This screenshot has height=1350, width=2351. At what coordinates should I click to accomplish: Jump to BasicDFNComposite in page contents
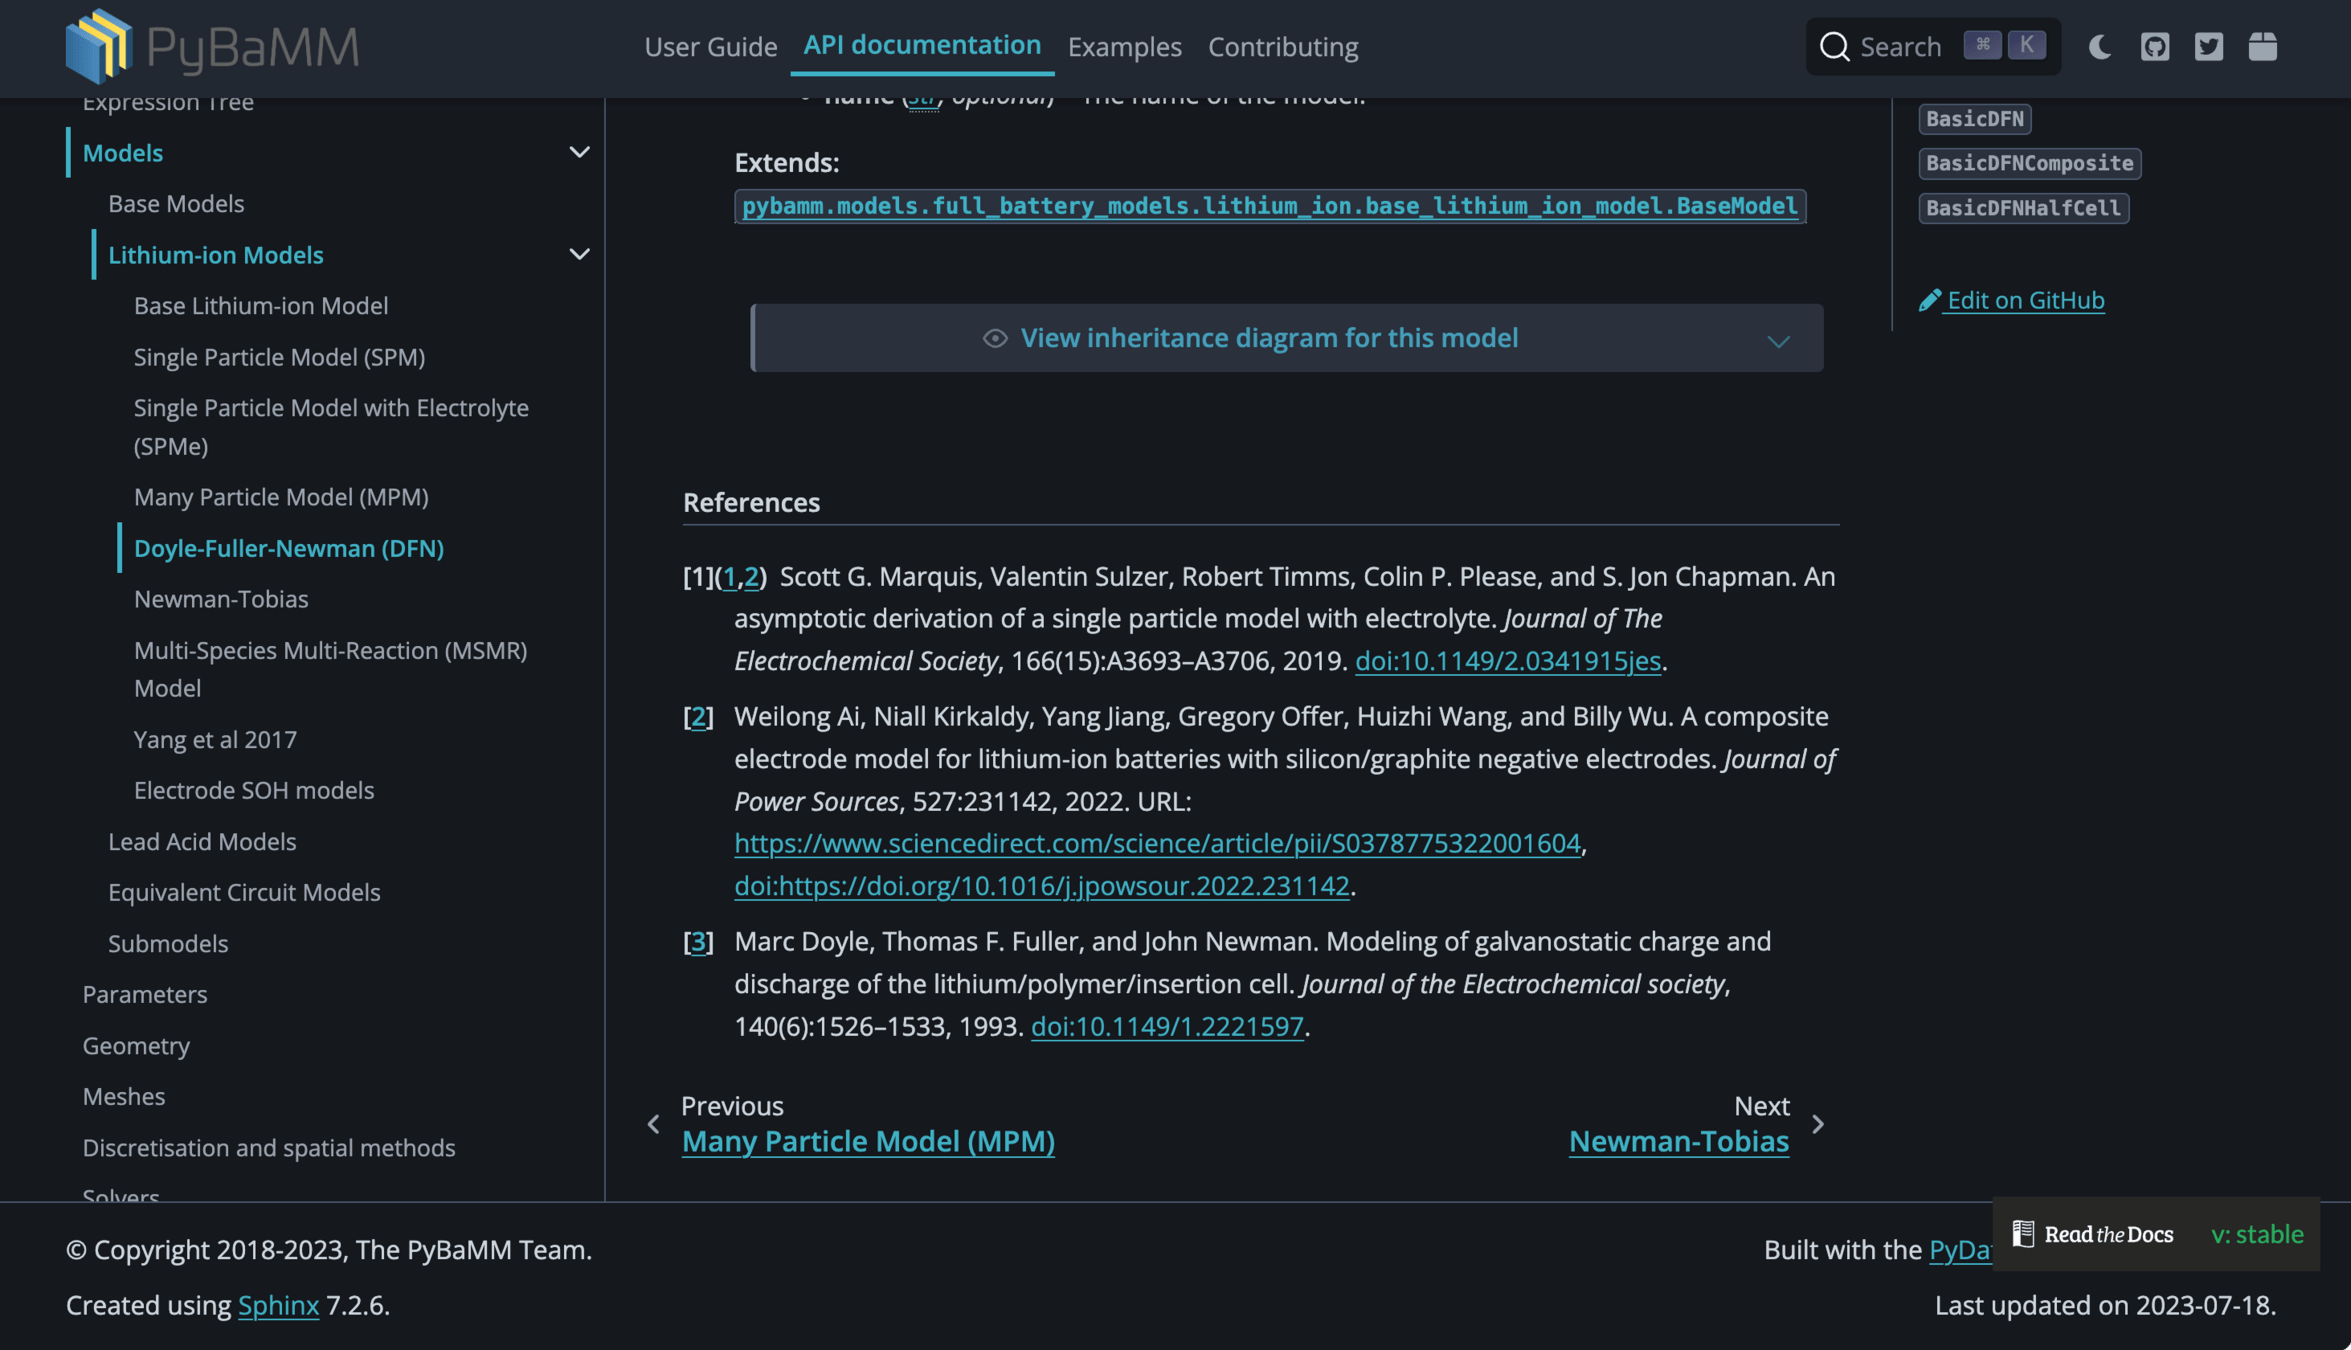point(2029,163)
